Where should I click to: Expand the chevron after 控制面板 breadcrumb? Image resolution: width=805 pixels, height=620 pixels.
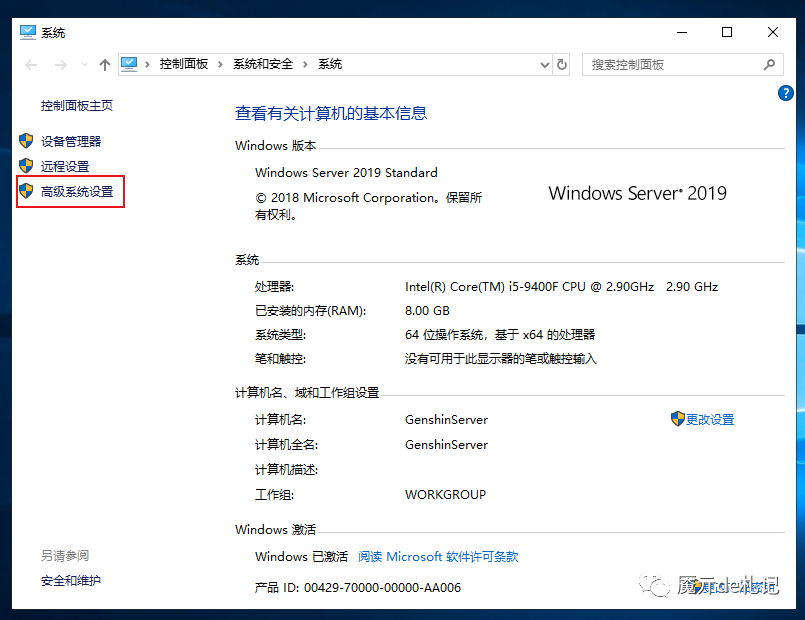click(x=220, y=64)
